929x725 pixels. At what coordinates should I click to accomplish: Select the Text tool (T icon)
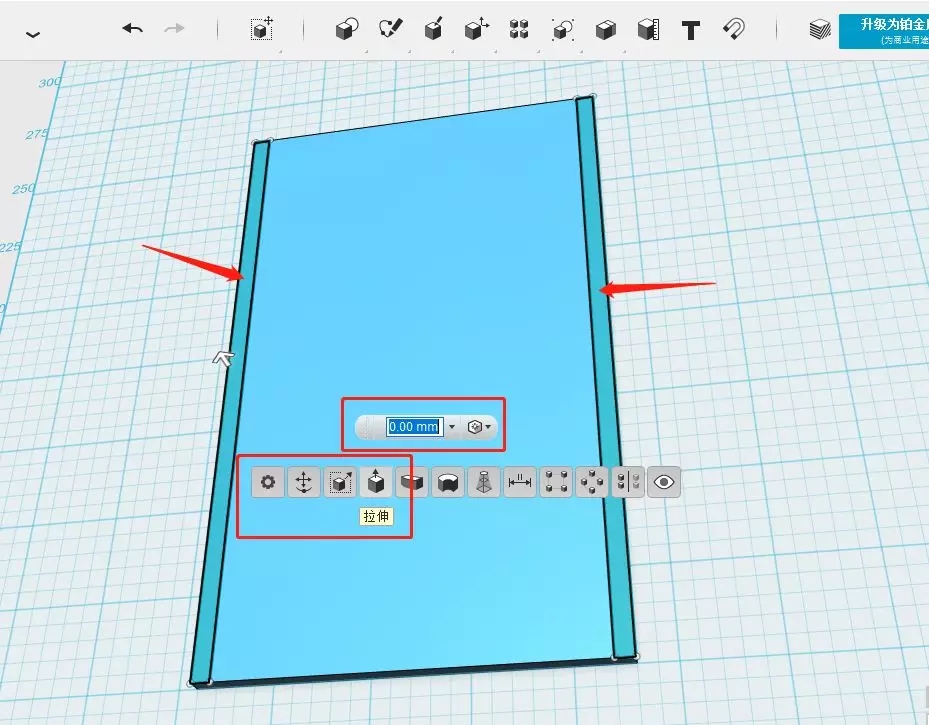[x=689, y=29]
